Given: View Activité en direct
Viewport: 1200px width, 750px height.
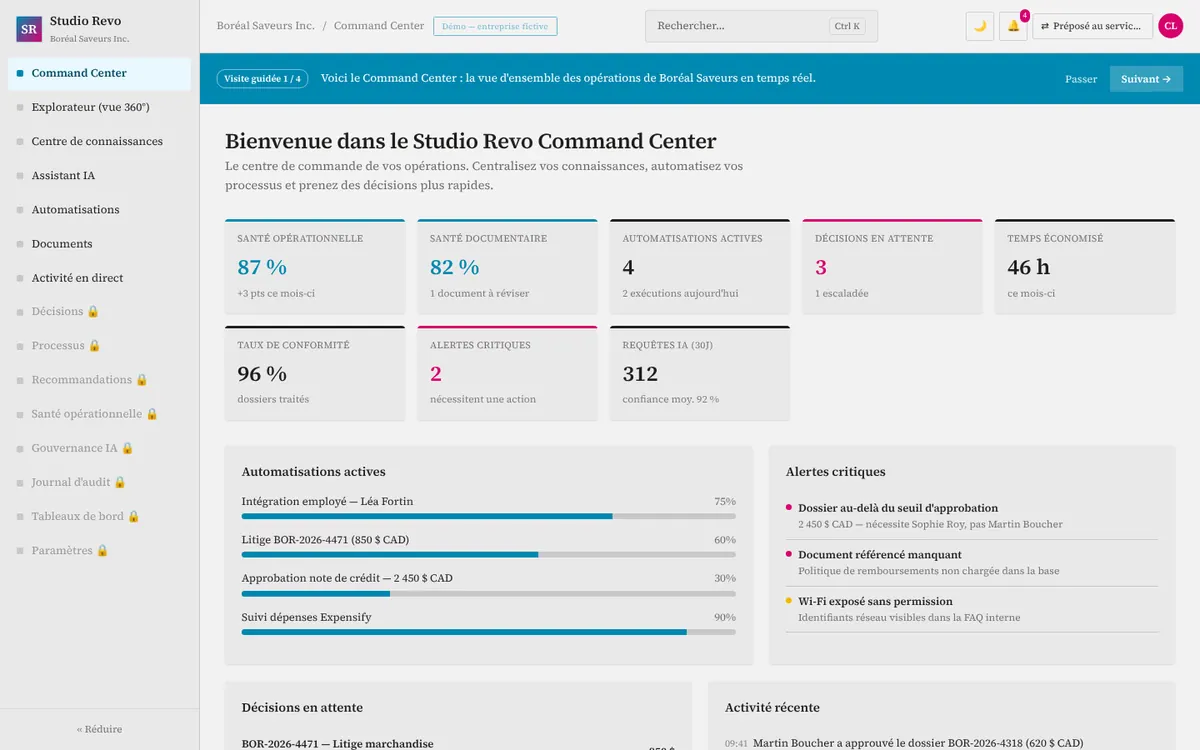Looking at the screenshot, I should (100, 277).
